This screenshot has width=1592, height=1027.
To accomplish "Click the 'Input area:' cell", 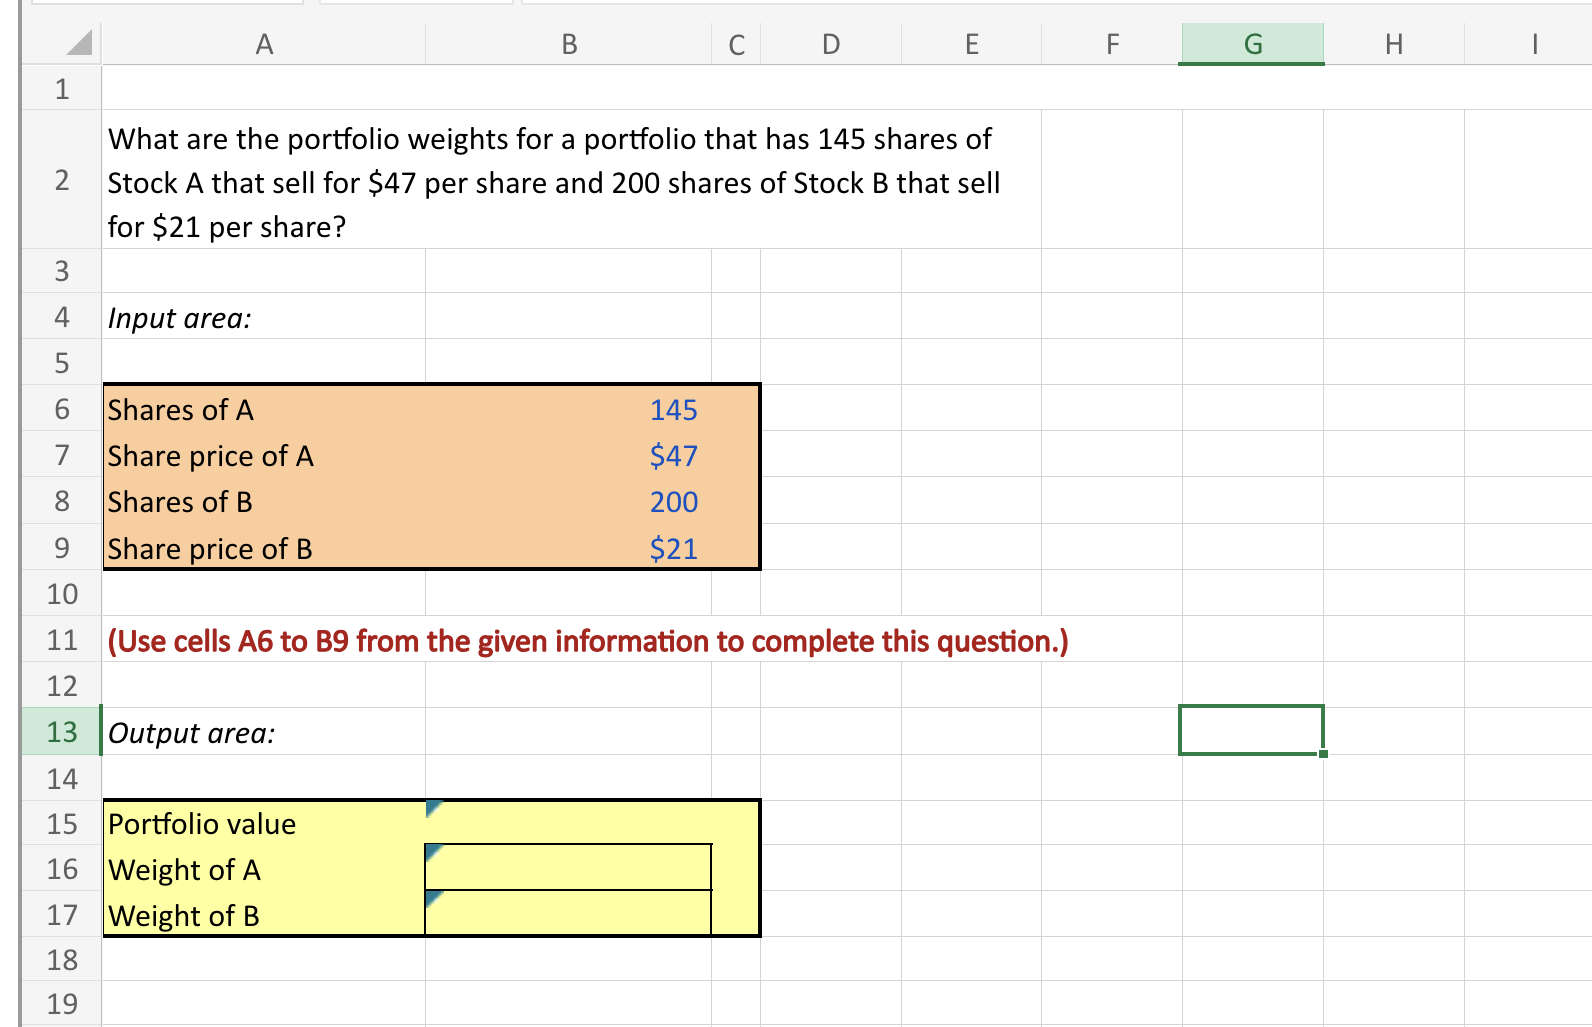I will (264, 317).
